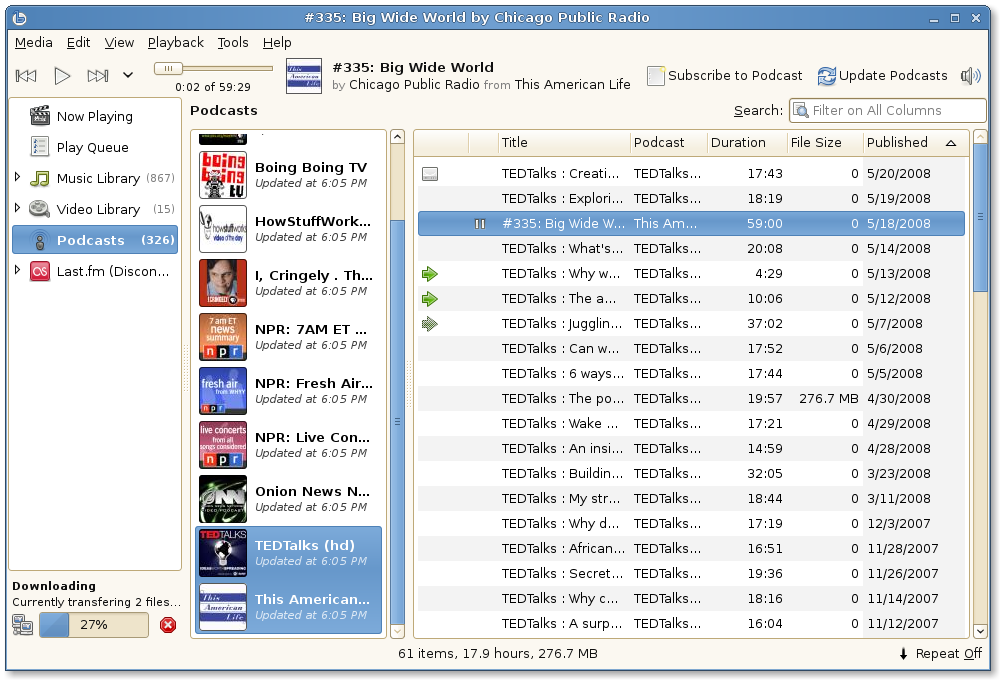
Task: Click the Update Podcasts label
Action: [893, 75]
